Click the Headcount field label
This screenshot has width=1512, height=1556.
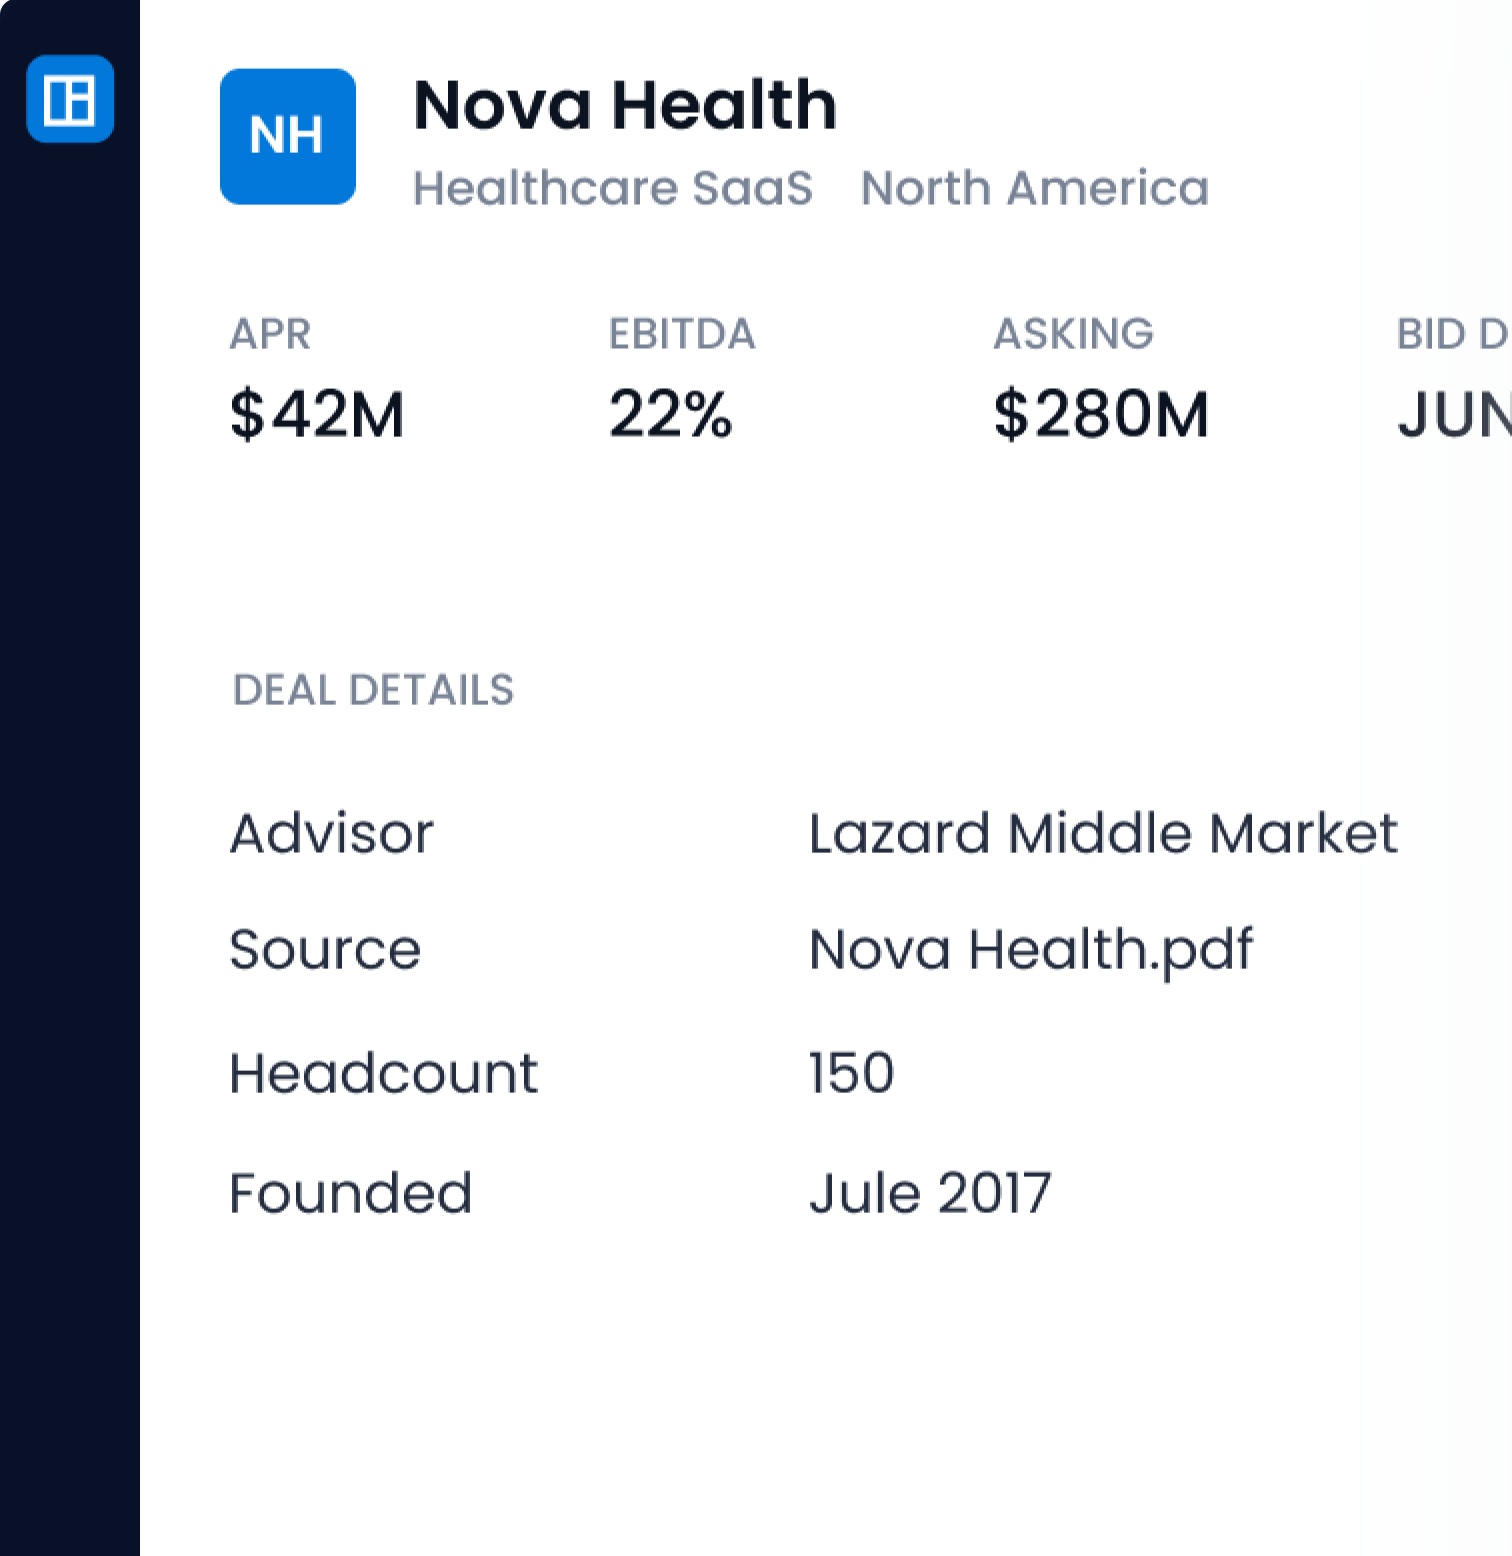tap(384, 1073)
